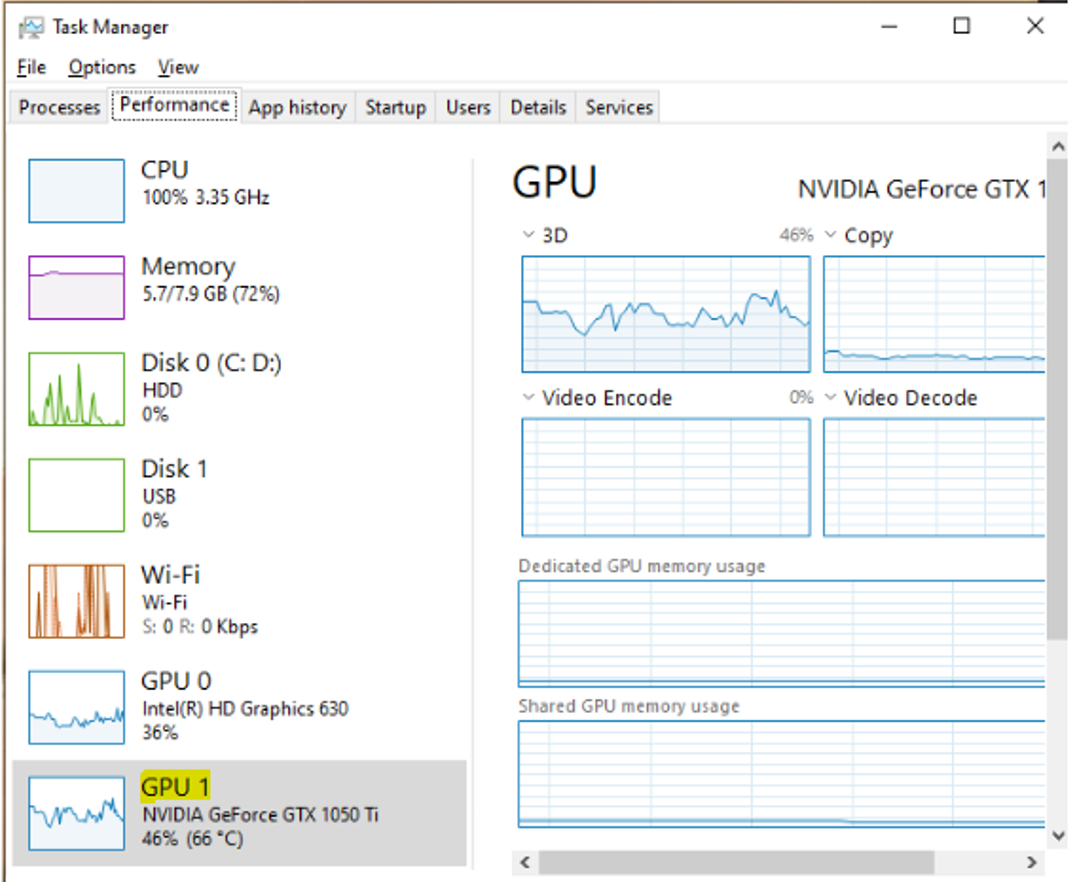Viewport: 1074px width, 882px height.
Task: Go to the Users tab
Action: coord(468,108)
